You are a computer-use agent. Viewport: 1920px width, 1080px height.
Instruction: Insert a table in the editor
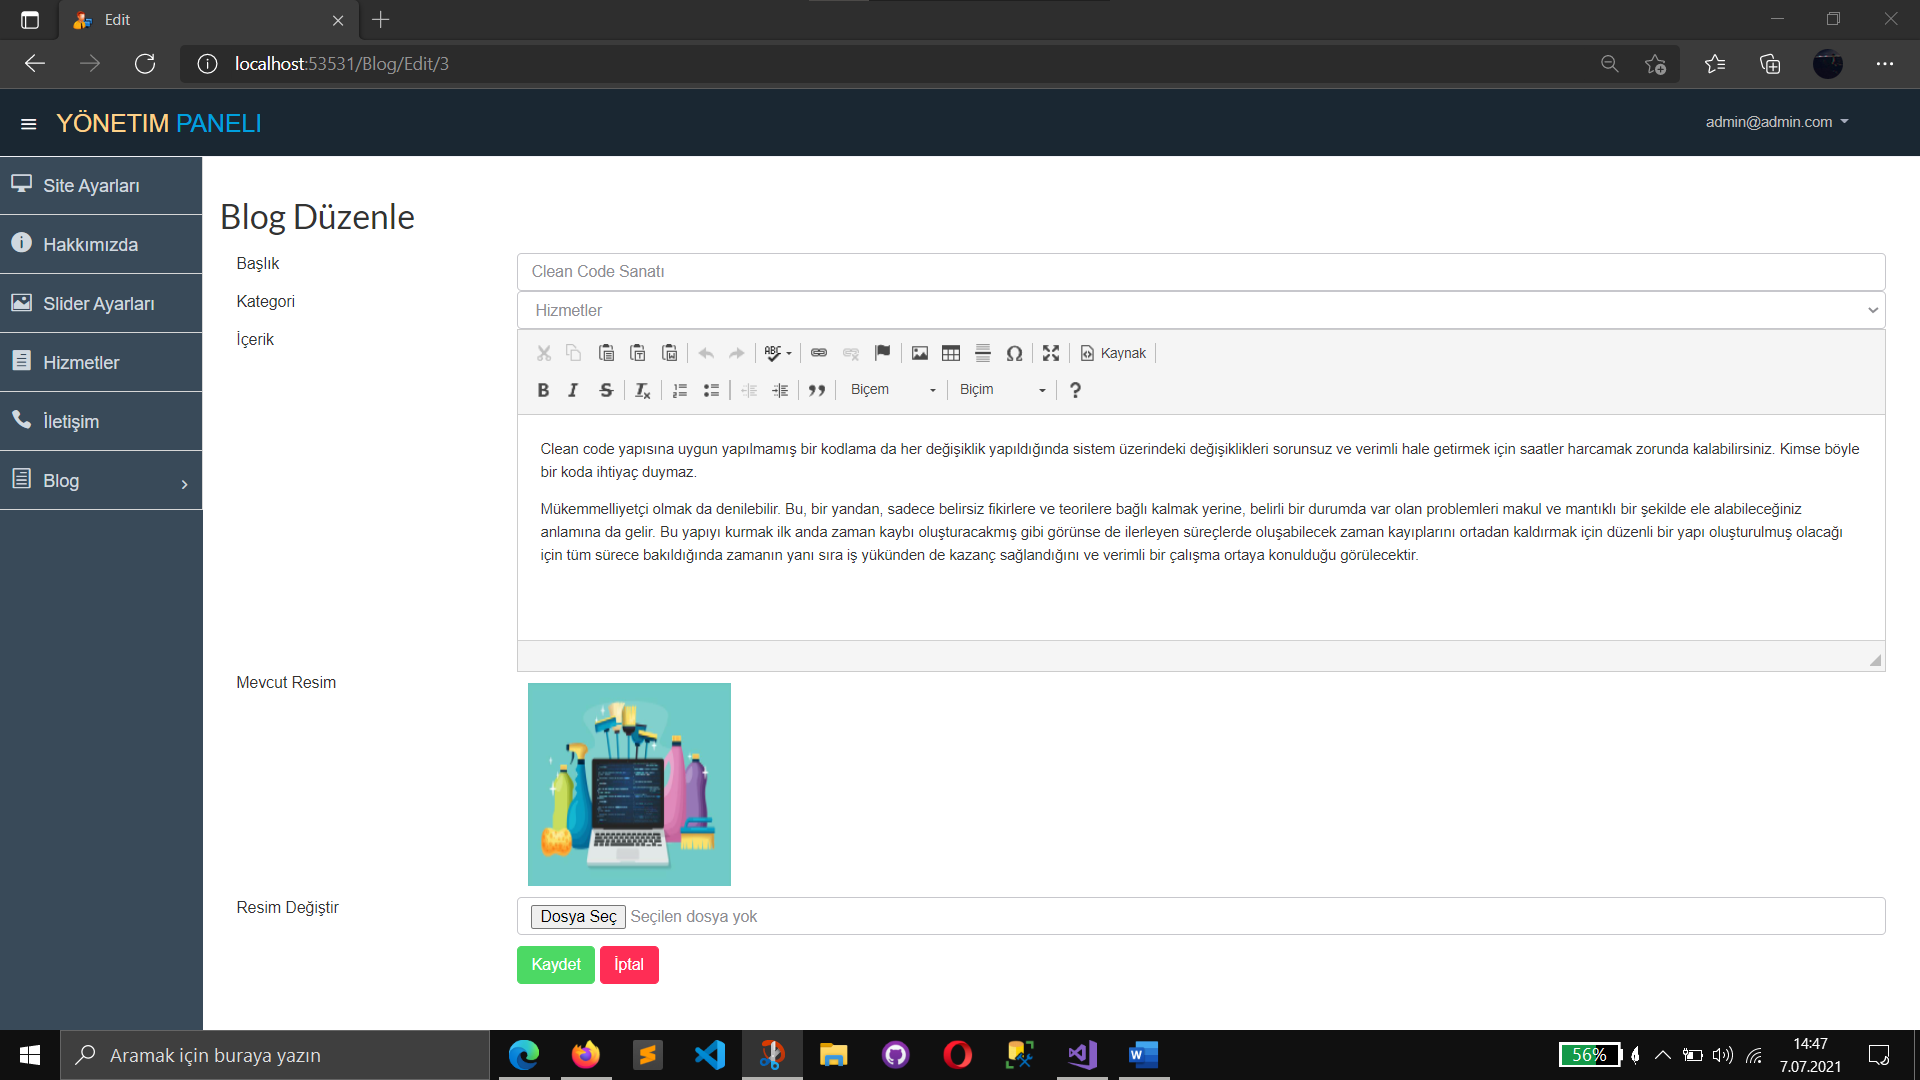(x=951, y=353)
